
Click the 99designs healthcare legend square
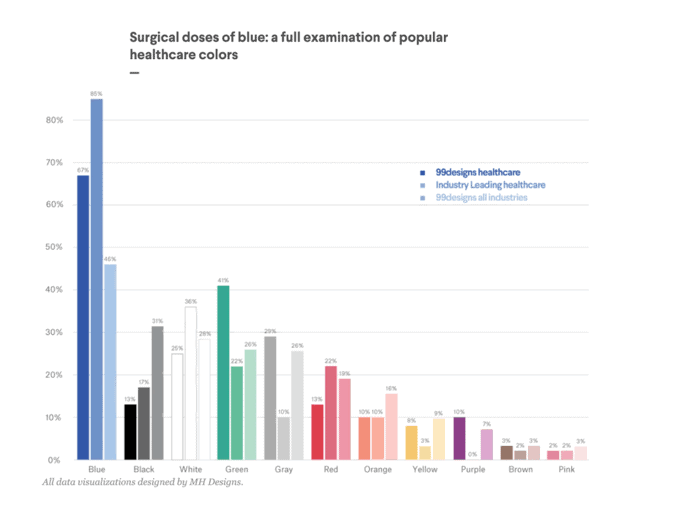coord(423,173)
